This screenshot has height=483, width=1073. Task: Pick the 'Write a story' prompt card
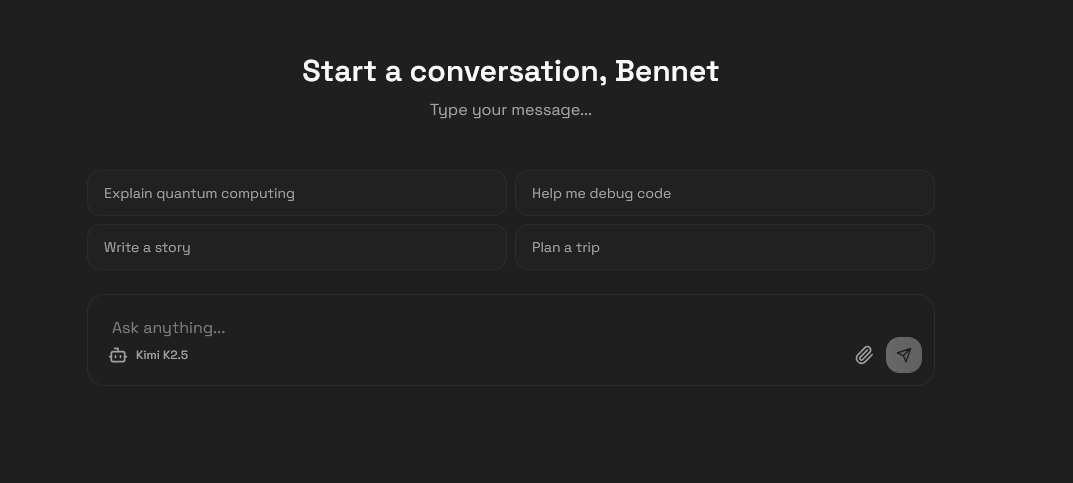(297, 247)
